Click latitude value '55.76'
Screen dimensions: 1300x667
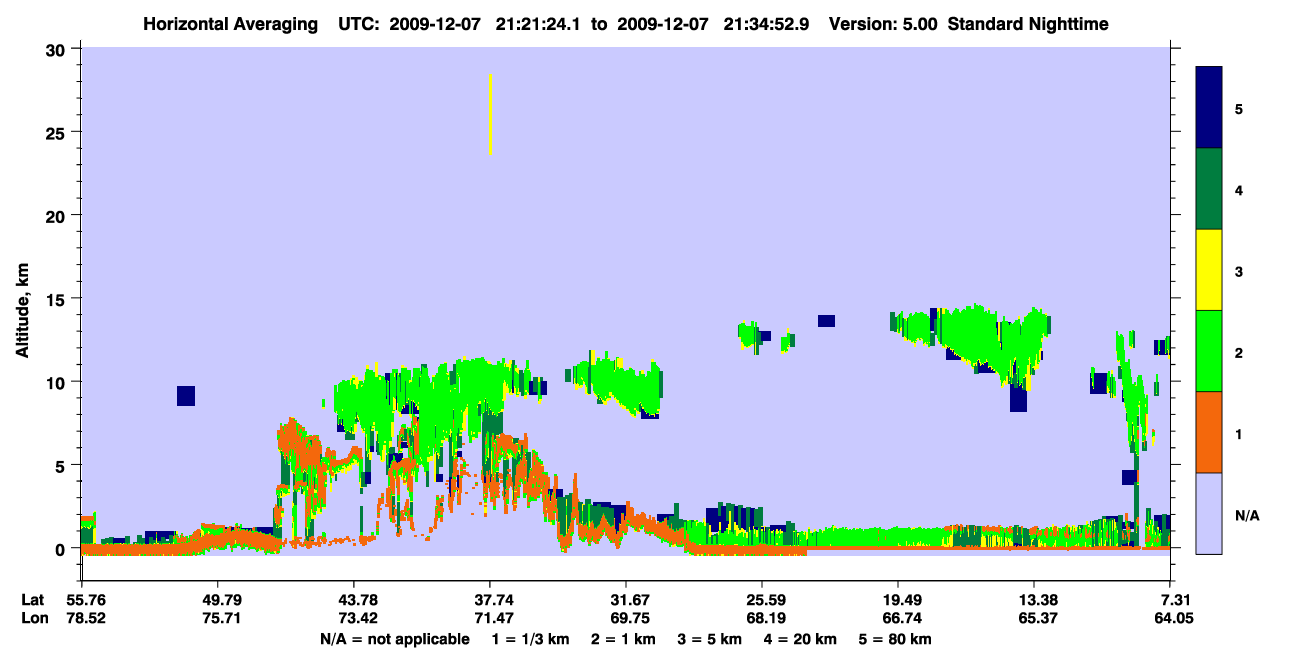point(85,600)
